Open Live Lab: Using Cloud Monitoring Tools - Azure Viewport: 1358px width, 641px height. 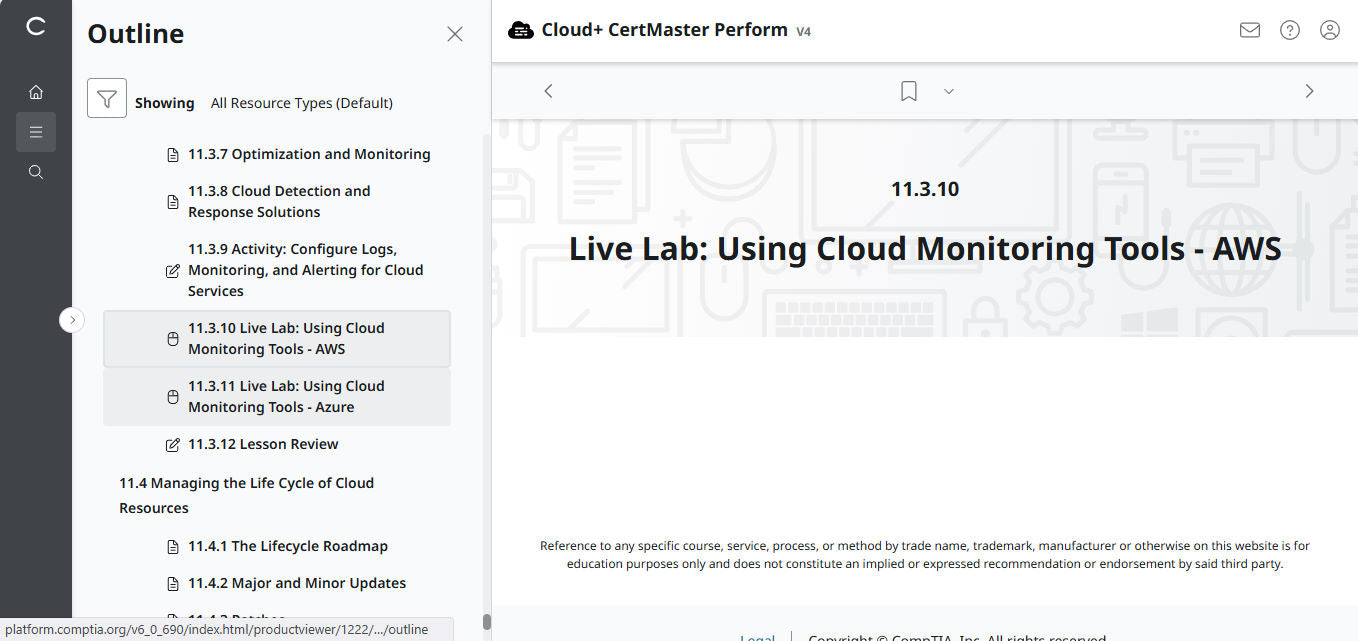tap(286, 396)
